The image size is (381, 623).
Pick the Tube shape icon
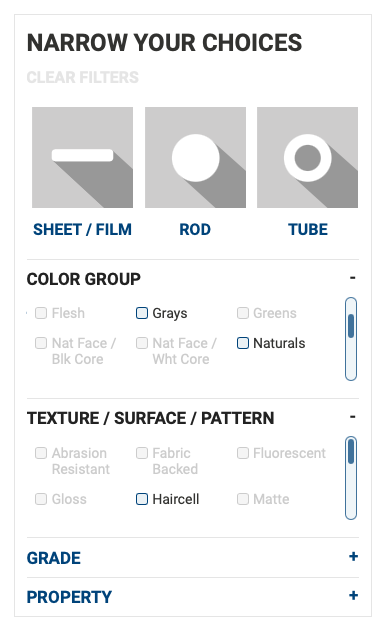click(x=307, y=157)
